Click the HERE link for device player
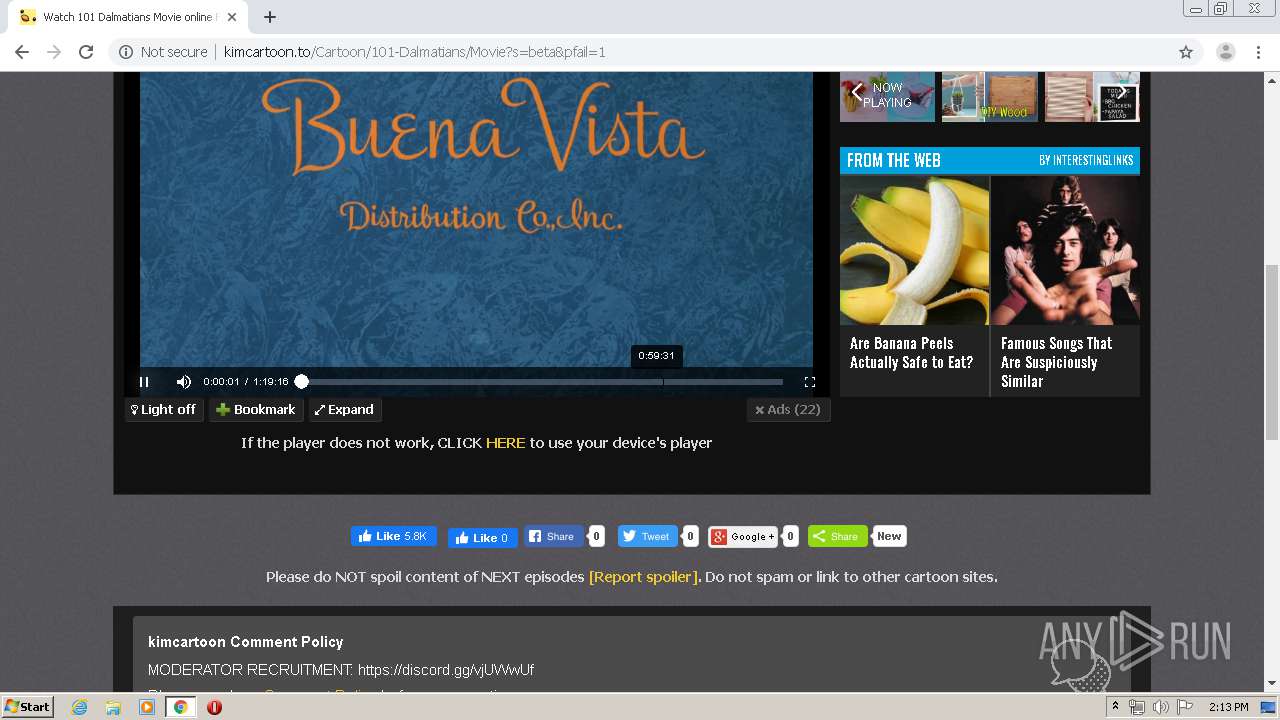Image resolution: width=1280 pixels, height=720 pixels. [x=505, y=443]
